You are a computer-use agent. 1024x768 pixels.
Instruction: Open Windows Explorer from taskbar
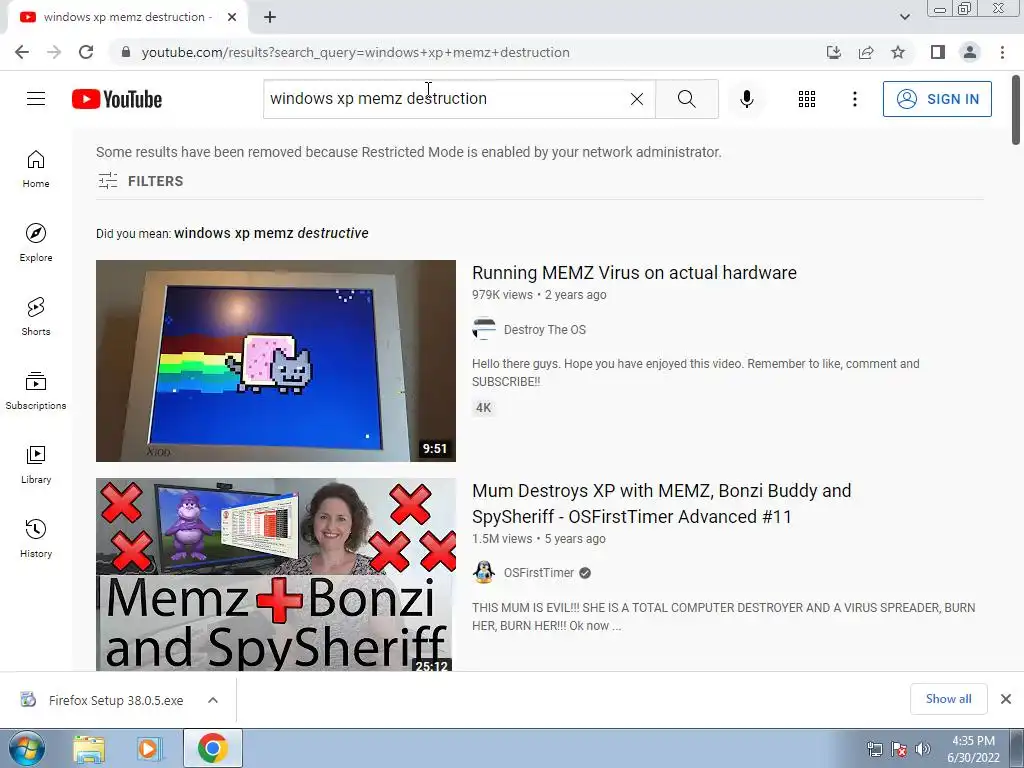click(89, 749)
